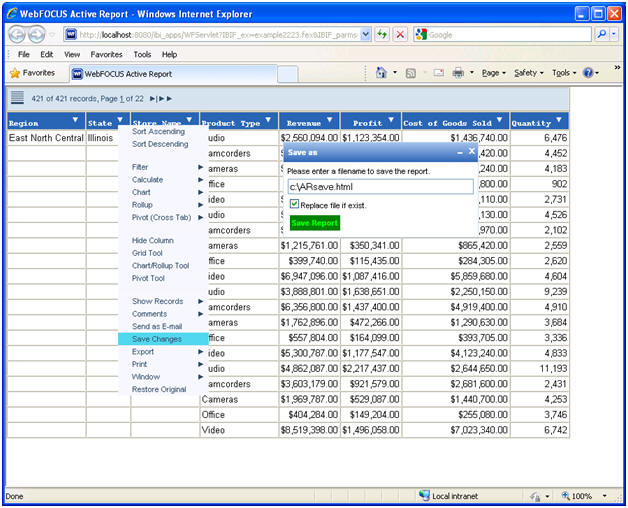Open the Revenue column dropdown arrow
Screen dimensions: 628x508
pos(330,120)
